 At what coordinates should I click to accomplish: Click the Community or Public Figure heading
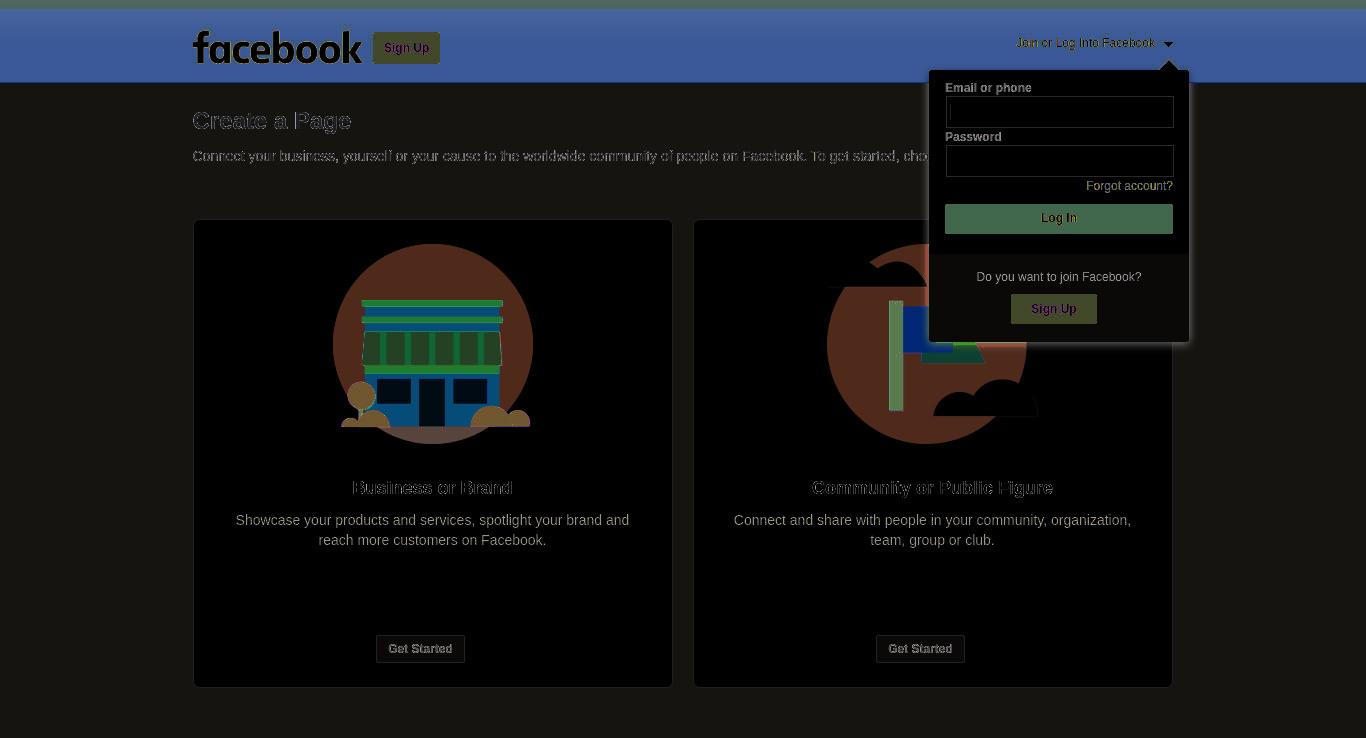[x=932, y=488]
